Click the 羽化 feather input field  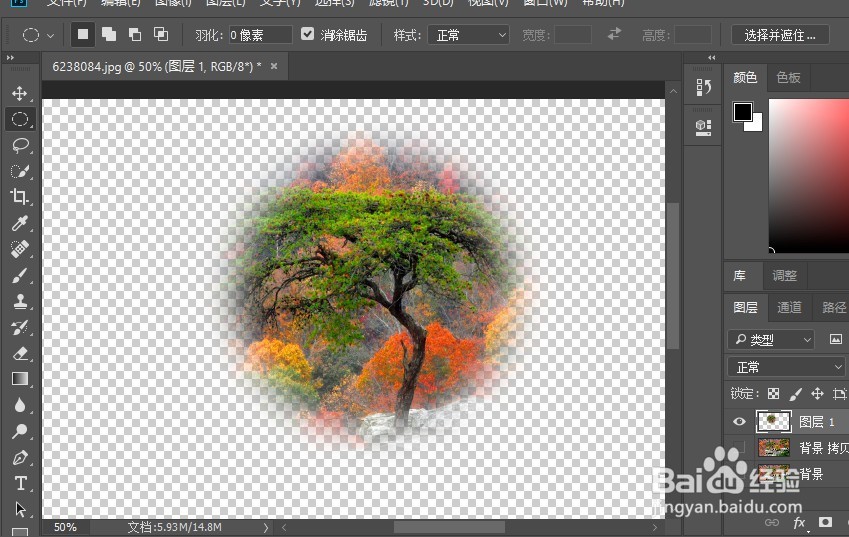[x=260, y=35]
